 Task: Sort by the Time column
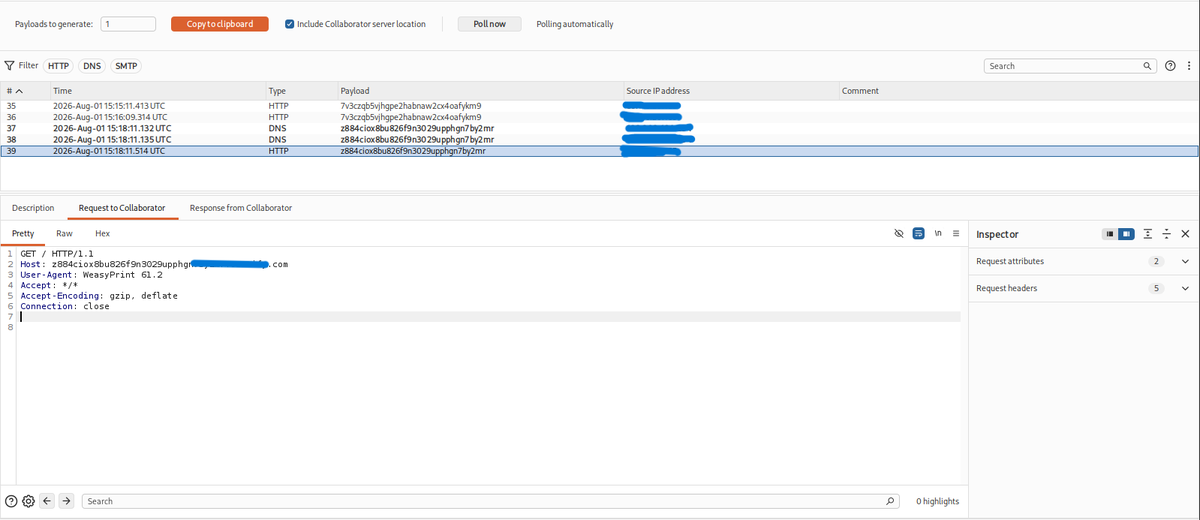coord(157,91)
